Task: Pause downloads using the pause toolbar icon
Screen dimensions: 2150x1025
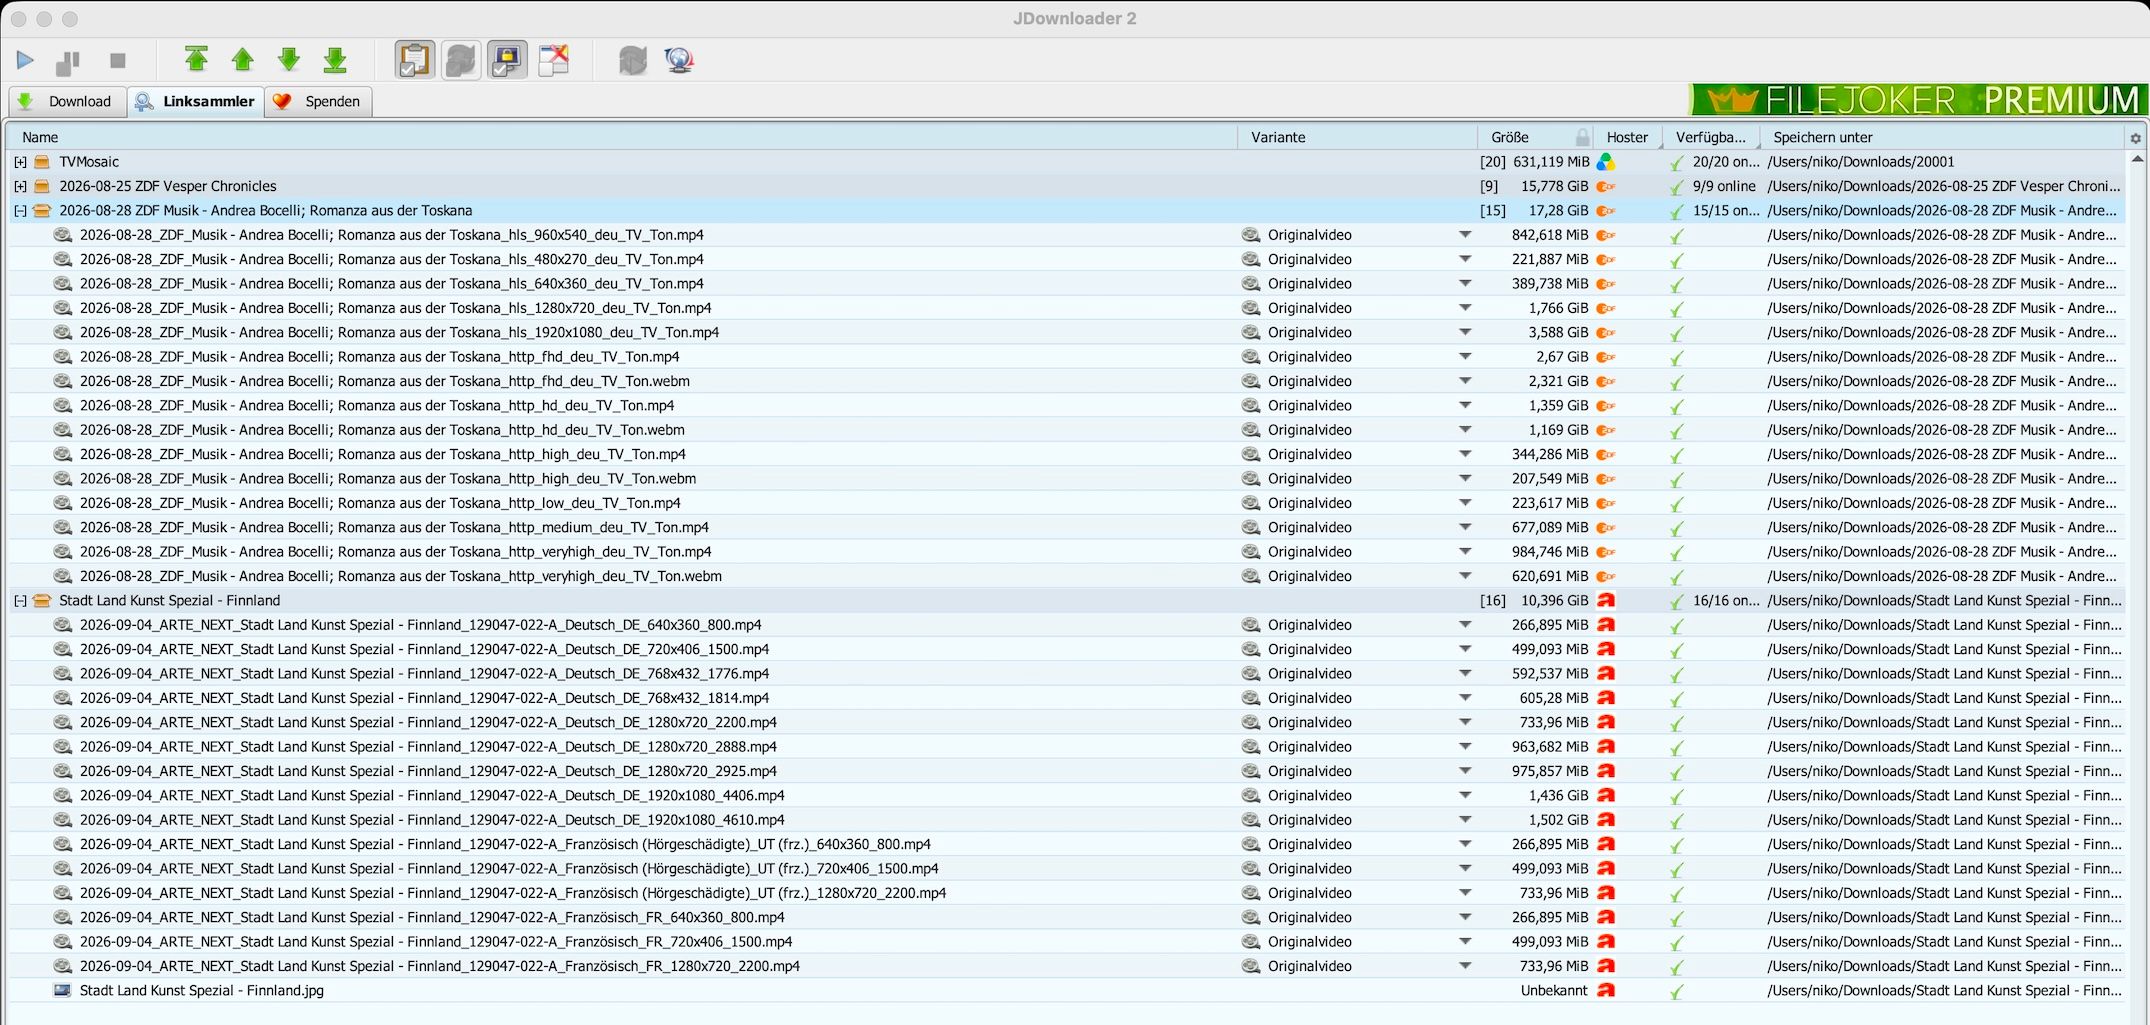Action: pyautogui.click(x=69, y=61)
